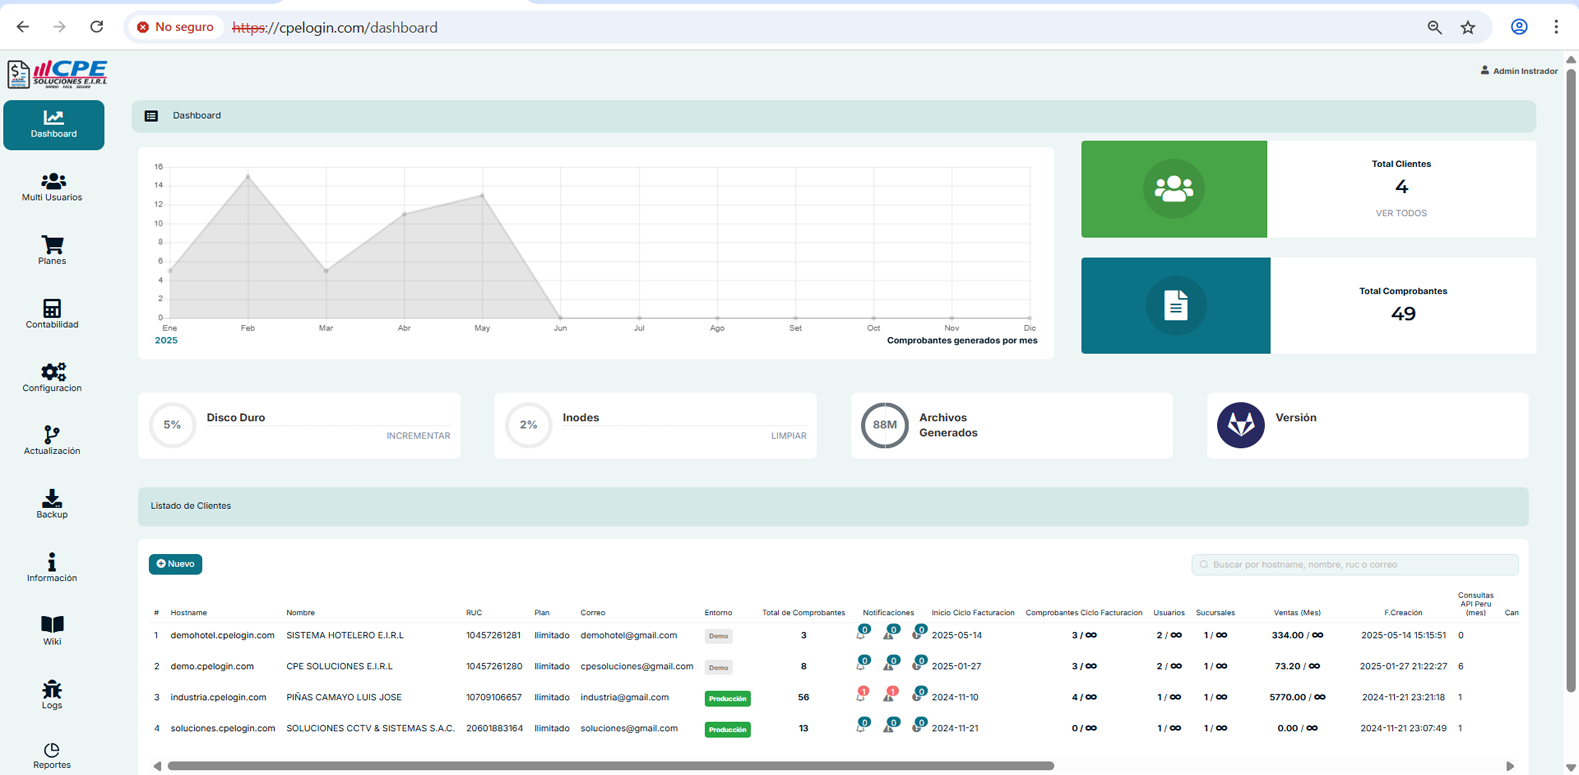This screenshot has height=775, width=1579.
Task: Open Información in the sidebar
Action: pyautogui.click(x=52, y=567)
